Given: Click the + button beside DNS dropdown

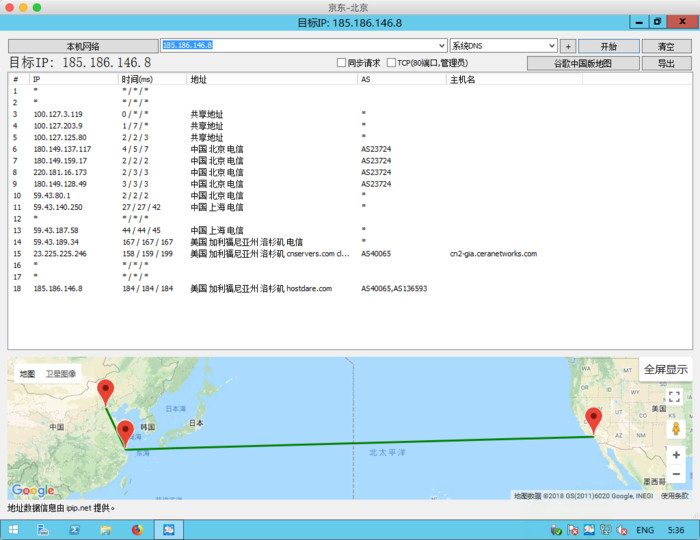Looking at the screenshot, I should point(568,46).
